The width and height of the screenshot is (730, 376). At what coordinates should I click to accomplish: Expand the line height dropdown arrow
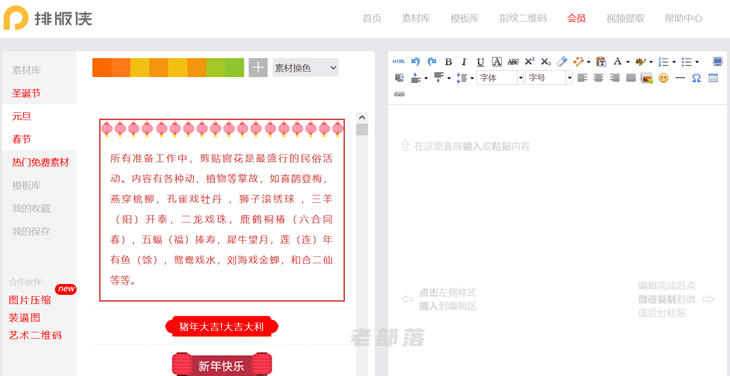pyautogui.click(x=472, y=78)
